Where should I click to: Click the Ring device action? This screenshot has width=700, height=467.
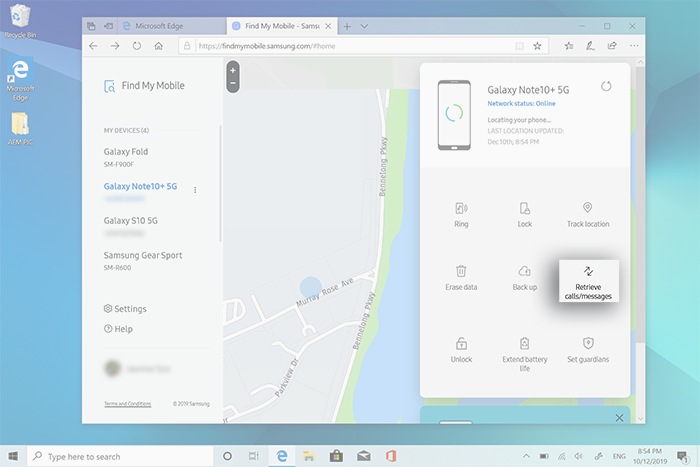tap(461, 215)
